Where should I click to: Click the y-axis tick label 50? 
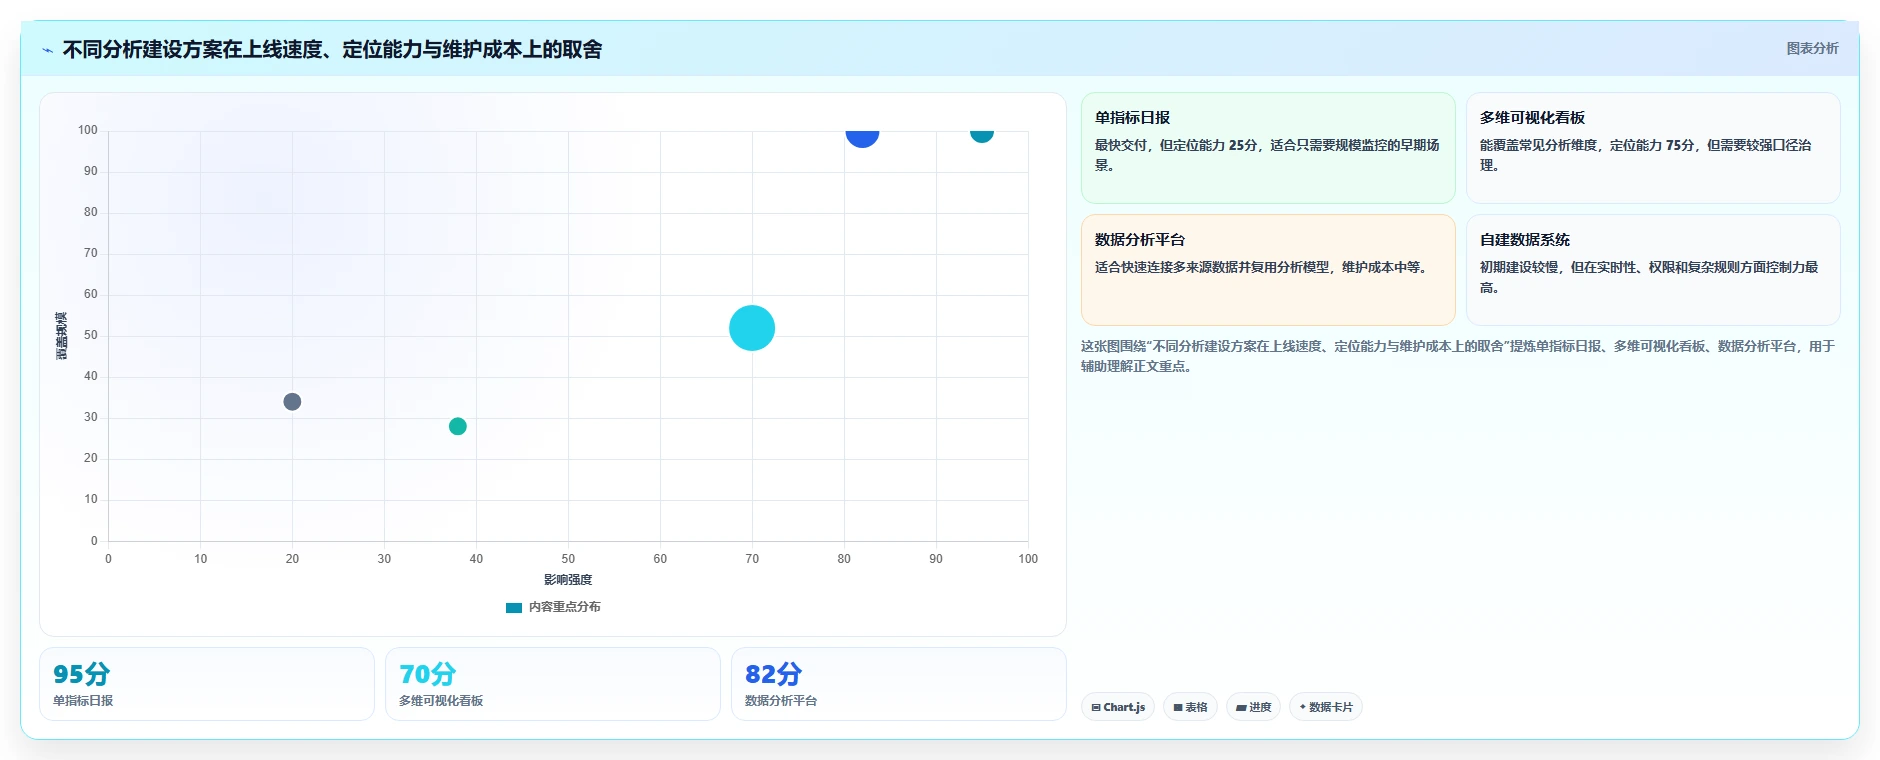point(91,335)
